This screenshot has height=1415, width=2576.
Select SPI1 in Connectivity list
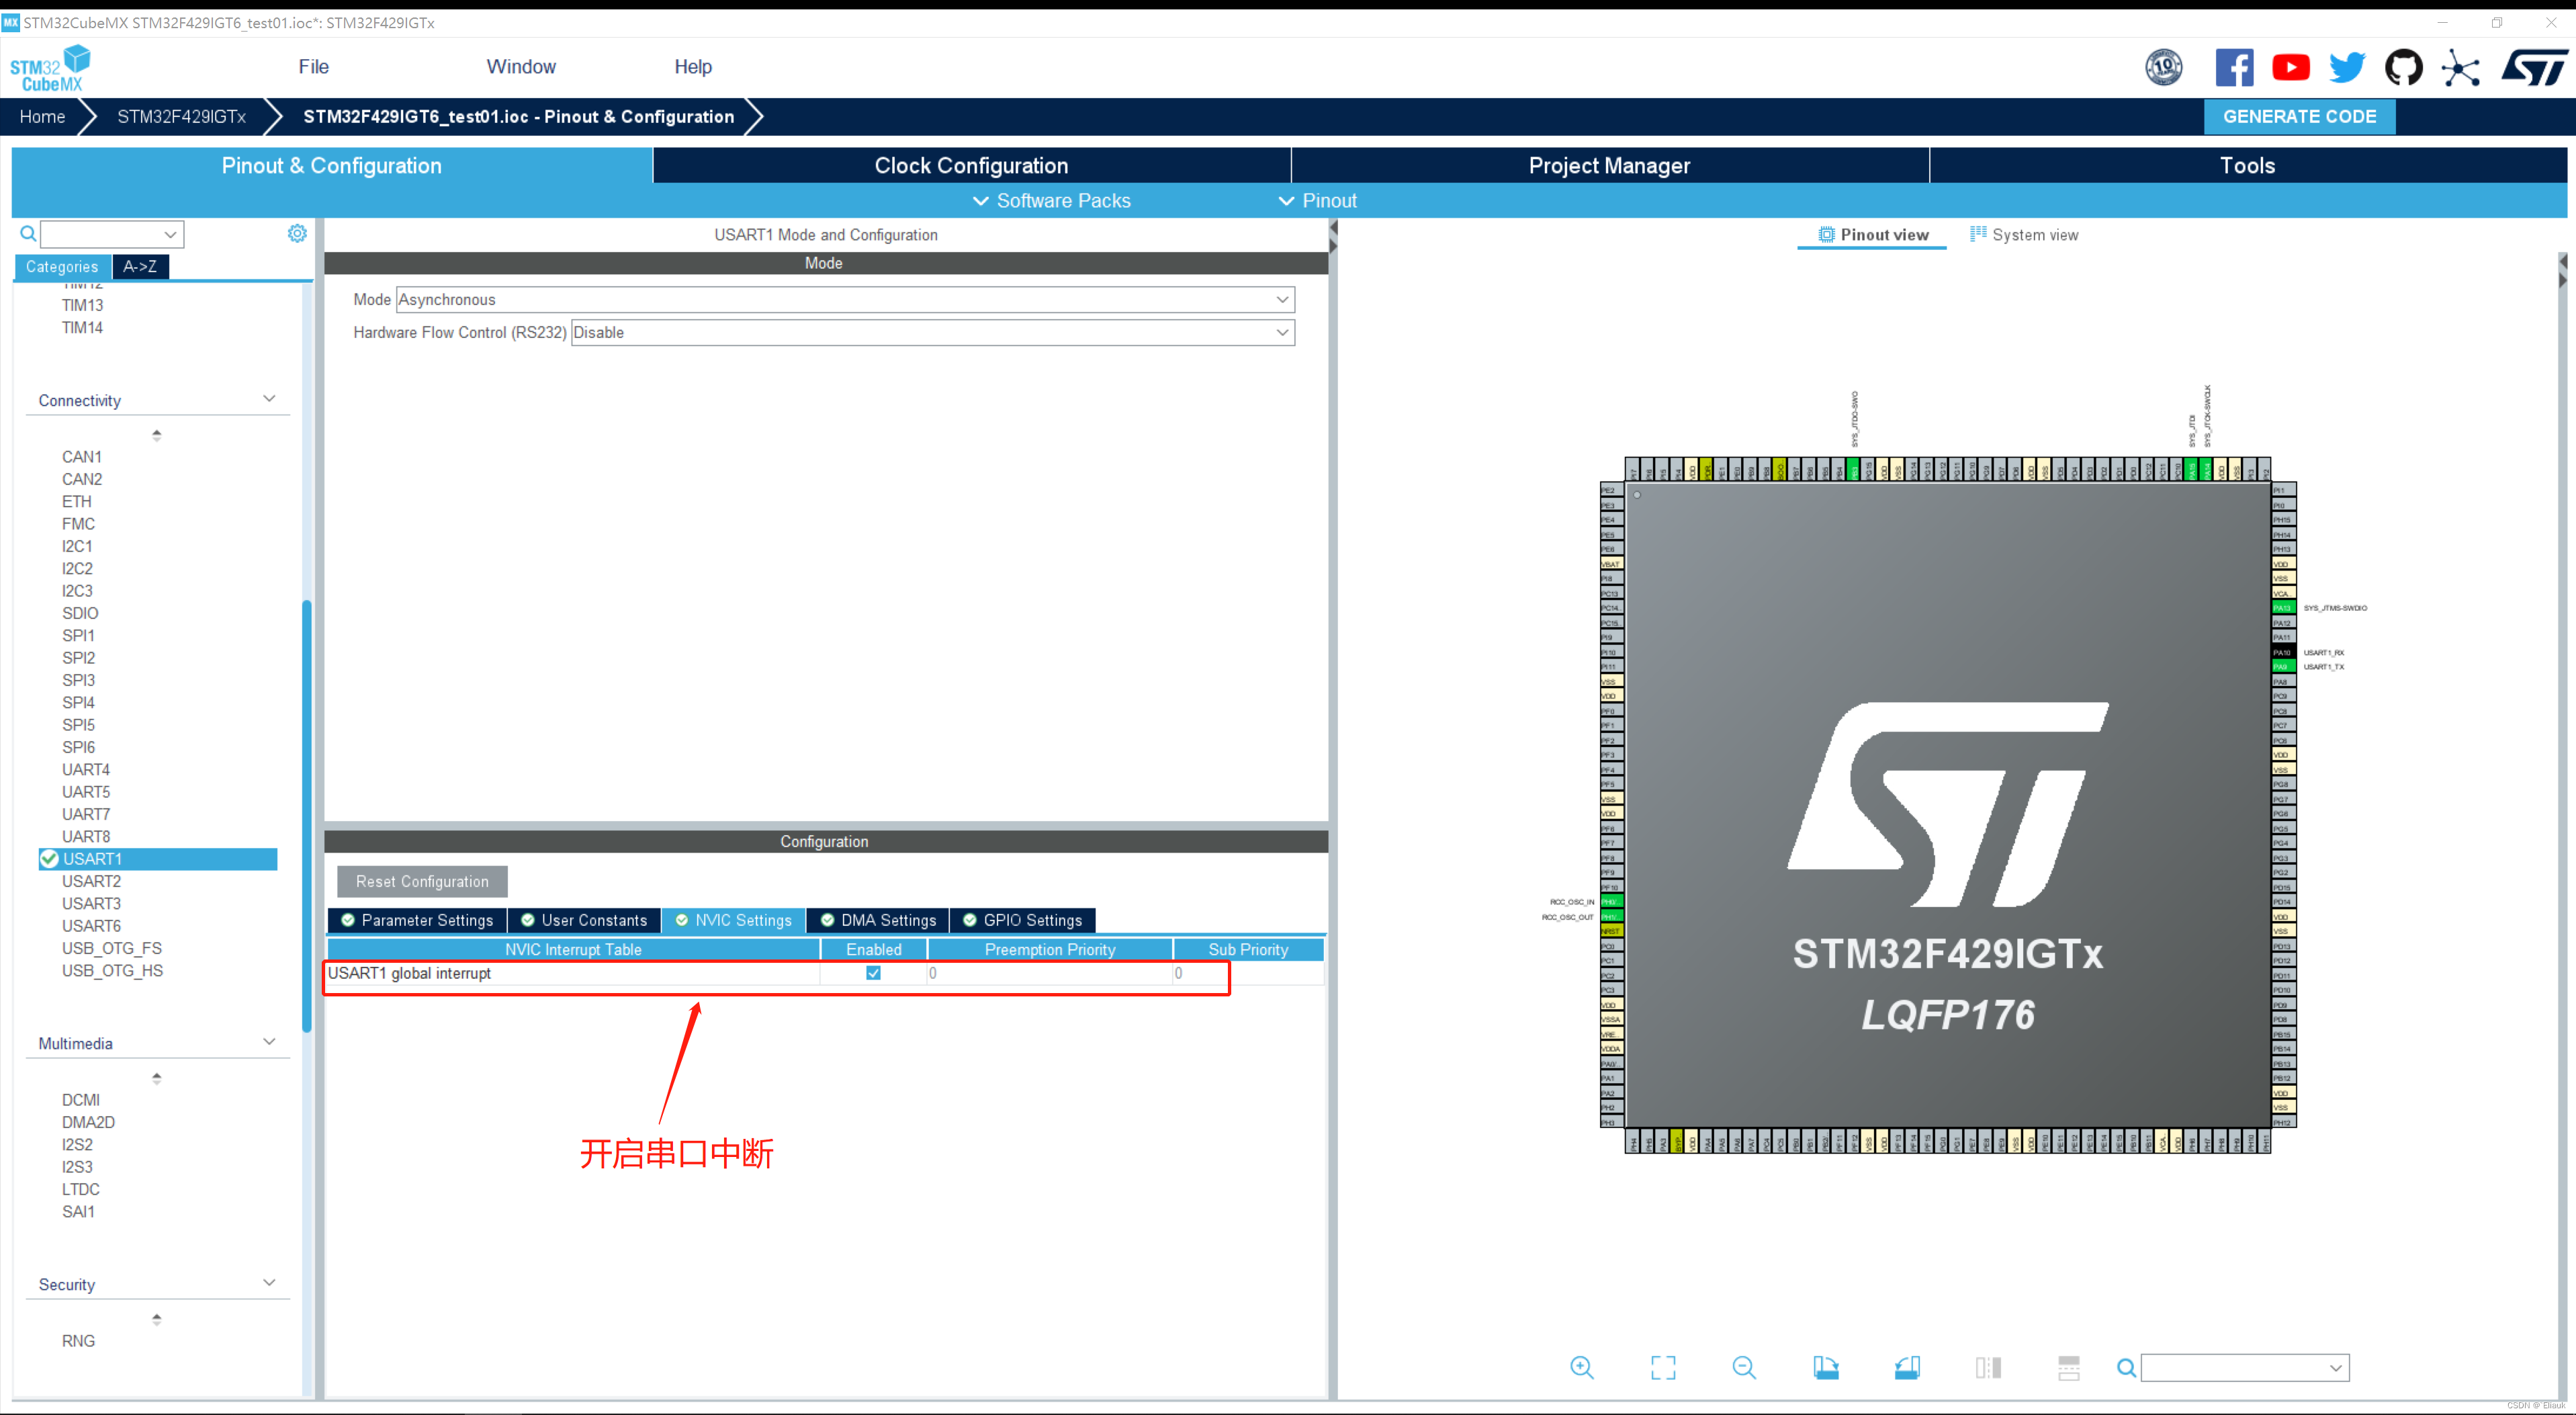coord(78,635)
